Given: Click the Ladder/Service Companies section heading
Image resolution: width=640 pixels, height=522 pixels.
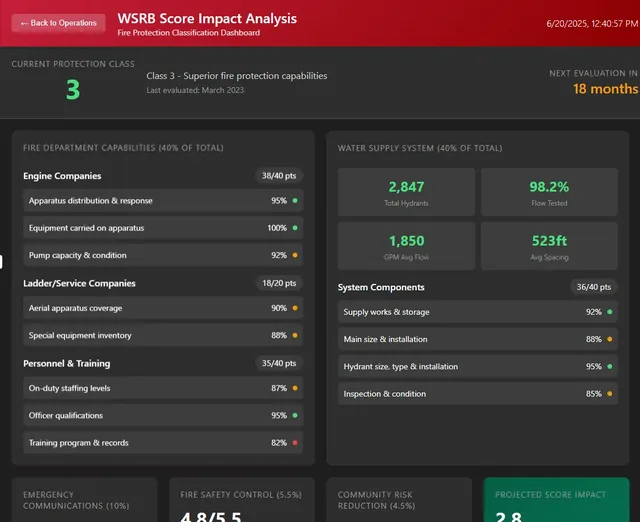Looking at the screenshot, I should pos(79,283).
